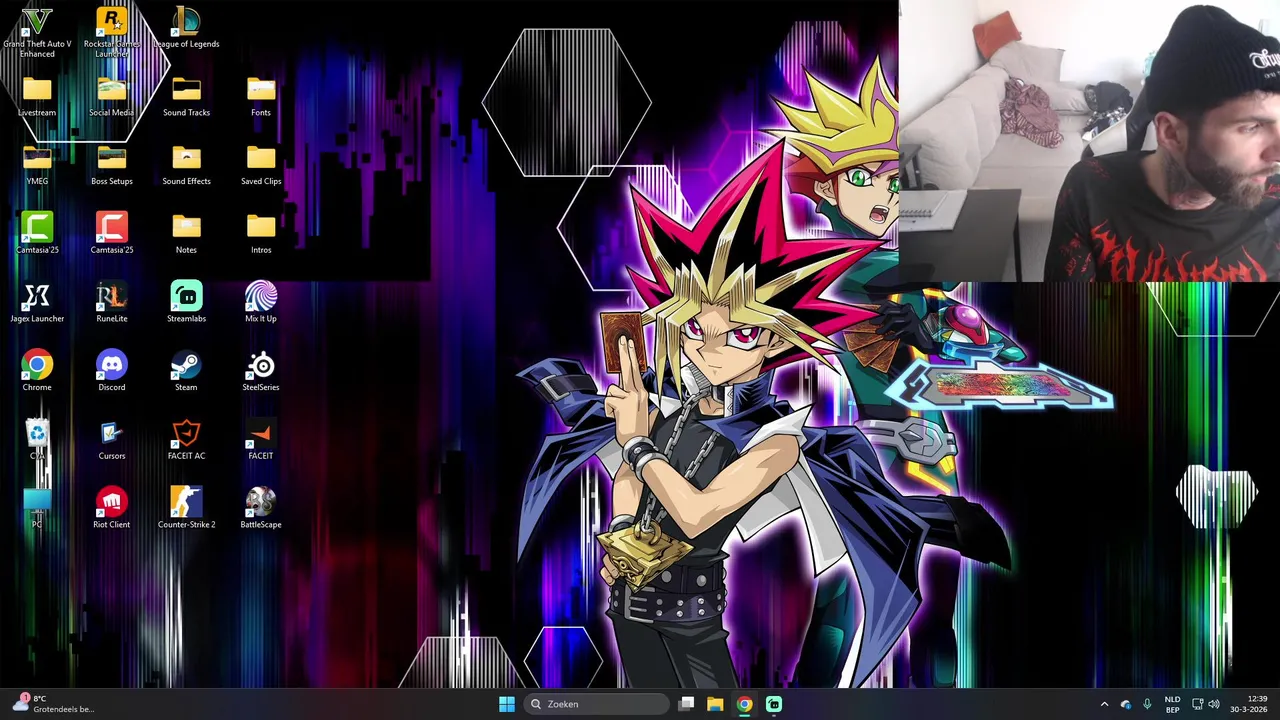The width and height of the screenshot is (1280, 720).
Task: Select the Cursors shortcut
Action: click(x=112, y=440)
